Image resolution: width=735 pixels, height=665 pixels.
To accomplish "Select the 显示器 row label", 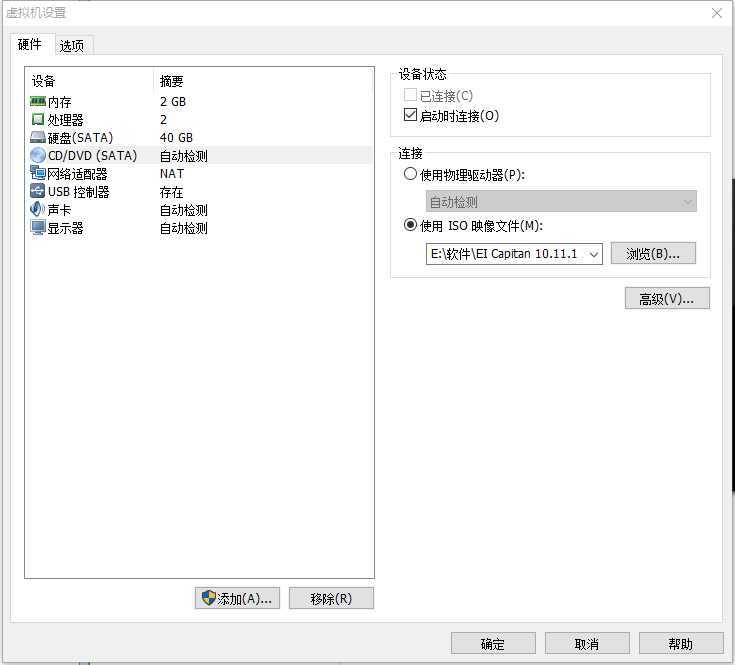I will (66, 228).
